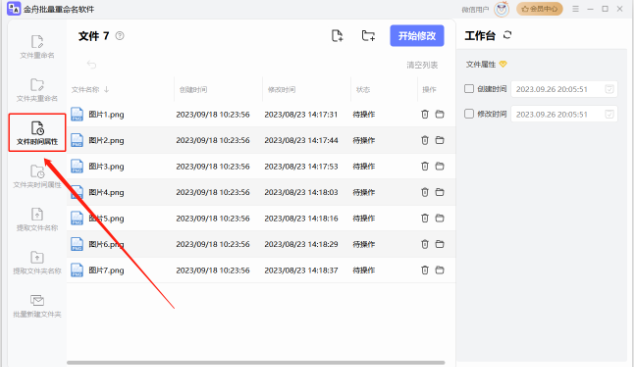Screen dimensions: 634x367
Task: Click the horizontal scrollbar at bottom
Action: pyautogui.click(x=256, y=363)
